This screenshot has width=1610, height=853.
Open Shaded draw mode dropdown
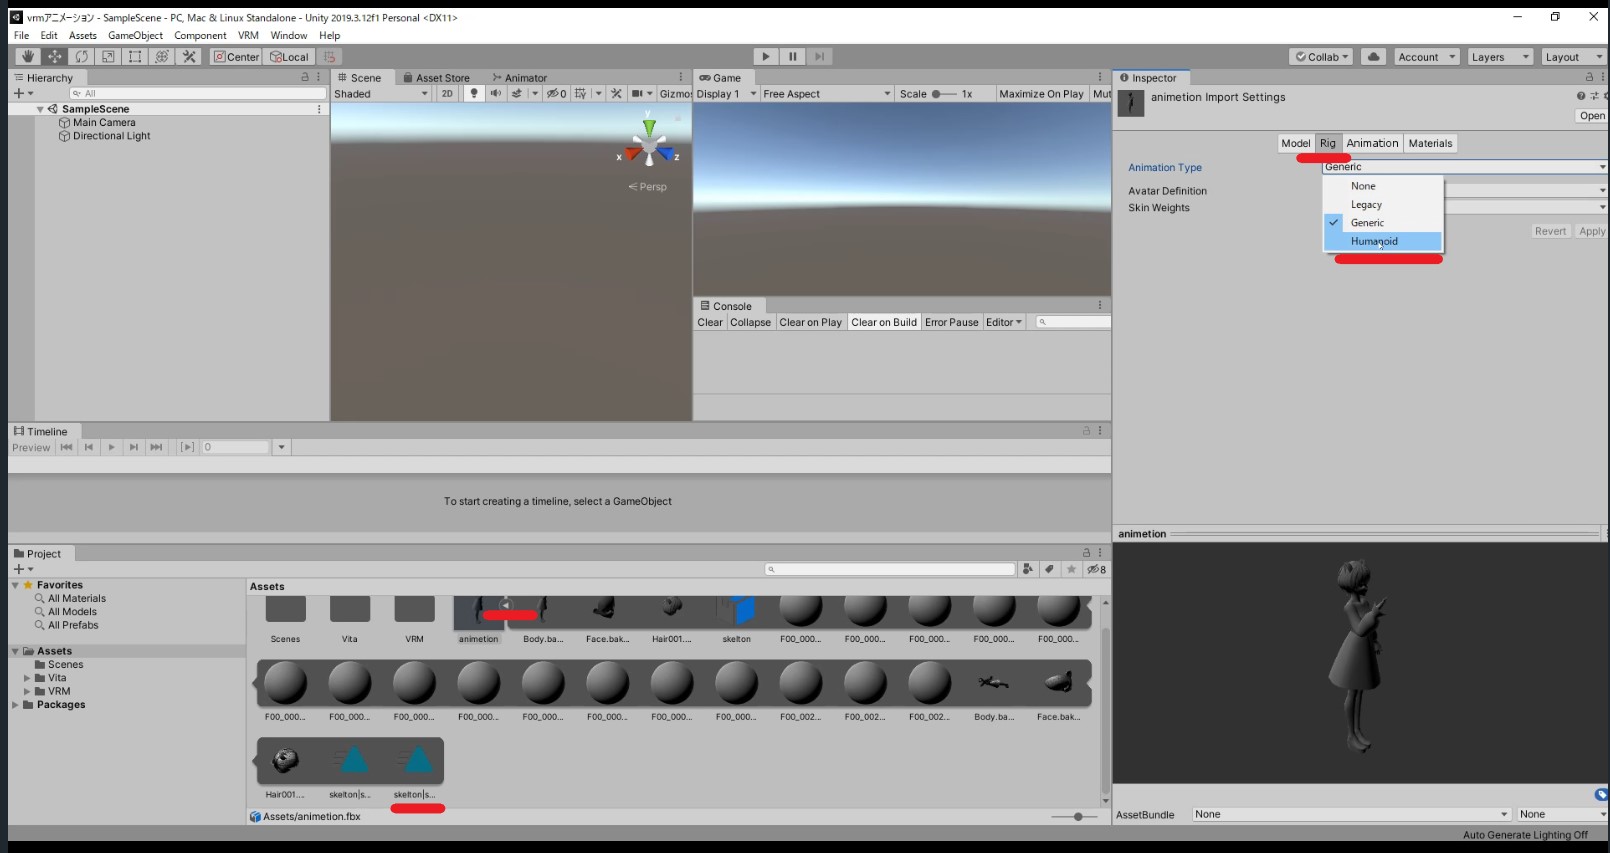(x=381, y=94)
